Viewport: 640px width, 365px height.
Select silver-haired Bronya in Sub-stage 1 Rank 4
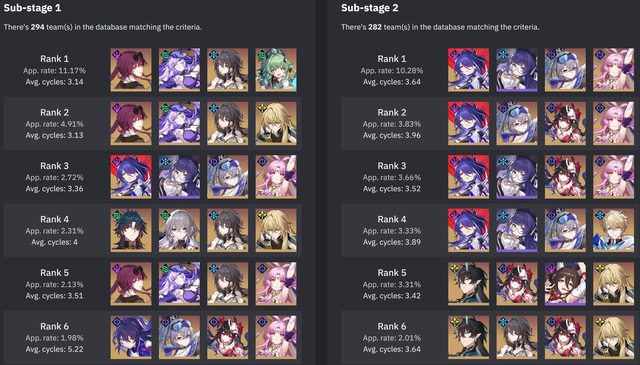[179, 230]
